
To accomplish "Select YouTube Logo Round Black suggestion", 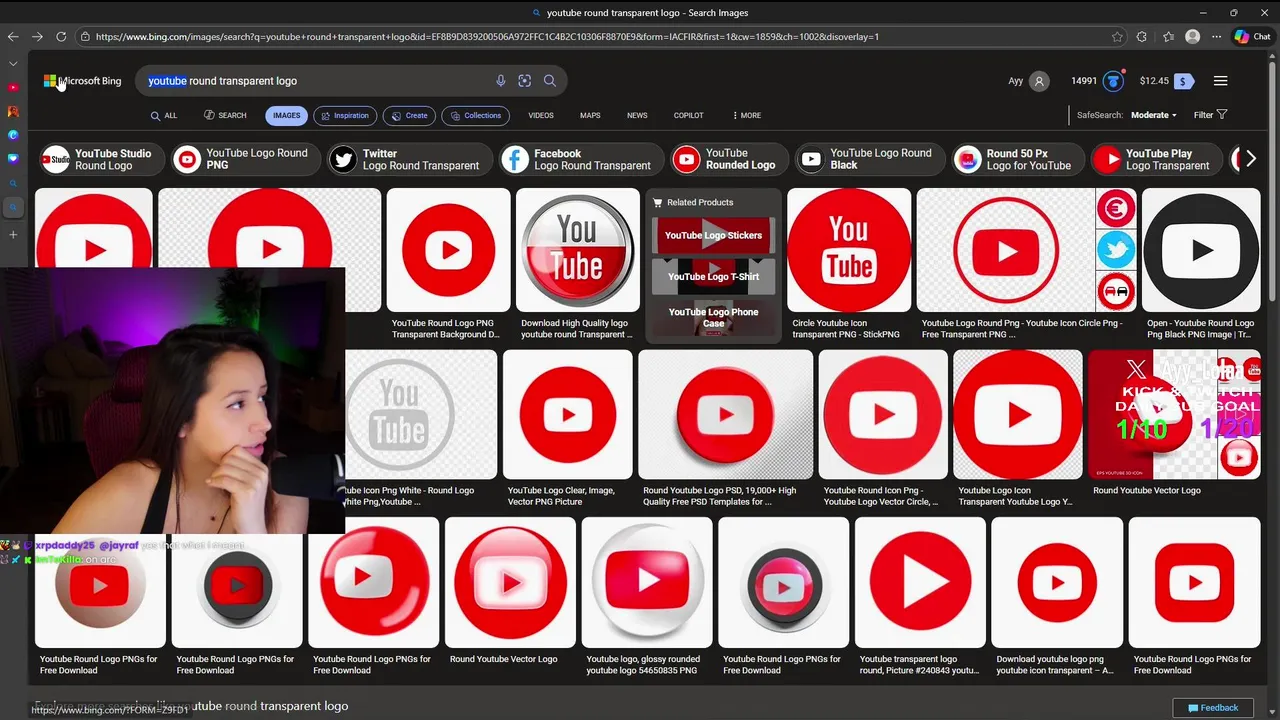I will 868,159.
